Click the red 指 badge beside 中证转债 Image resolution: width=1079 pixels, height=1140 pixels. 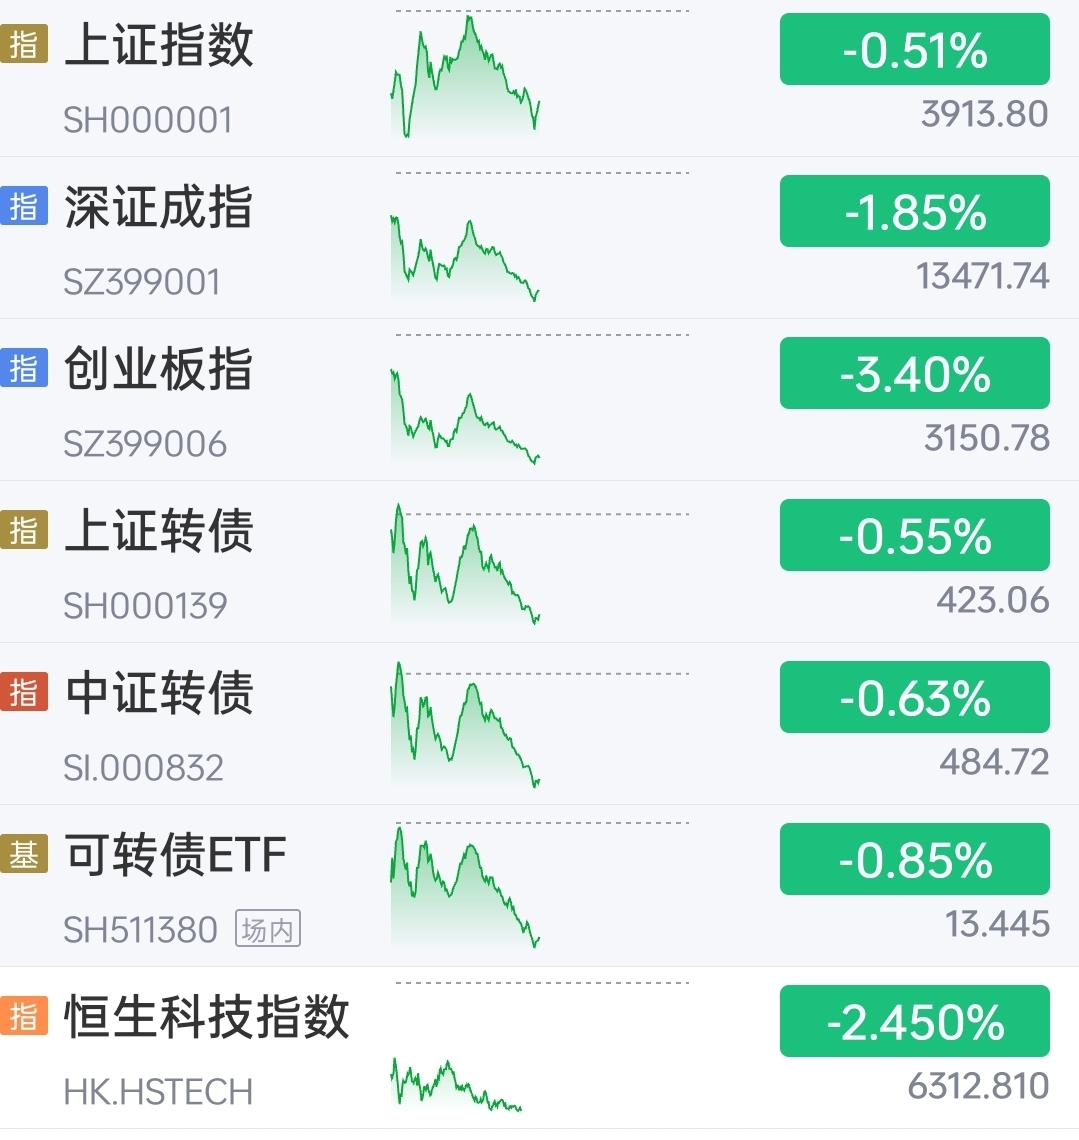point(24,691)
